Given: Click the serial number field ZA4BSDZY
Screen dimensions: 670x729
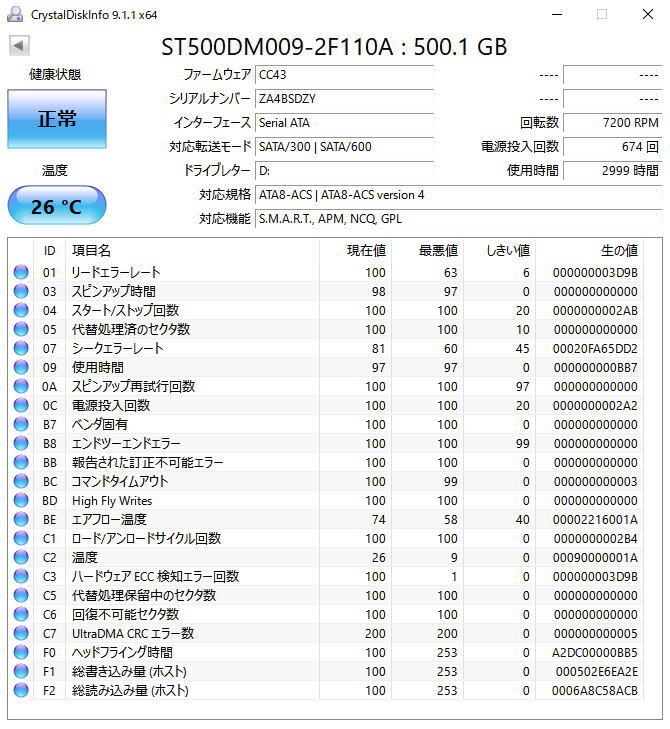Looking at the screenshot, I should [x=345, y=99].
